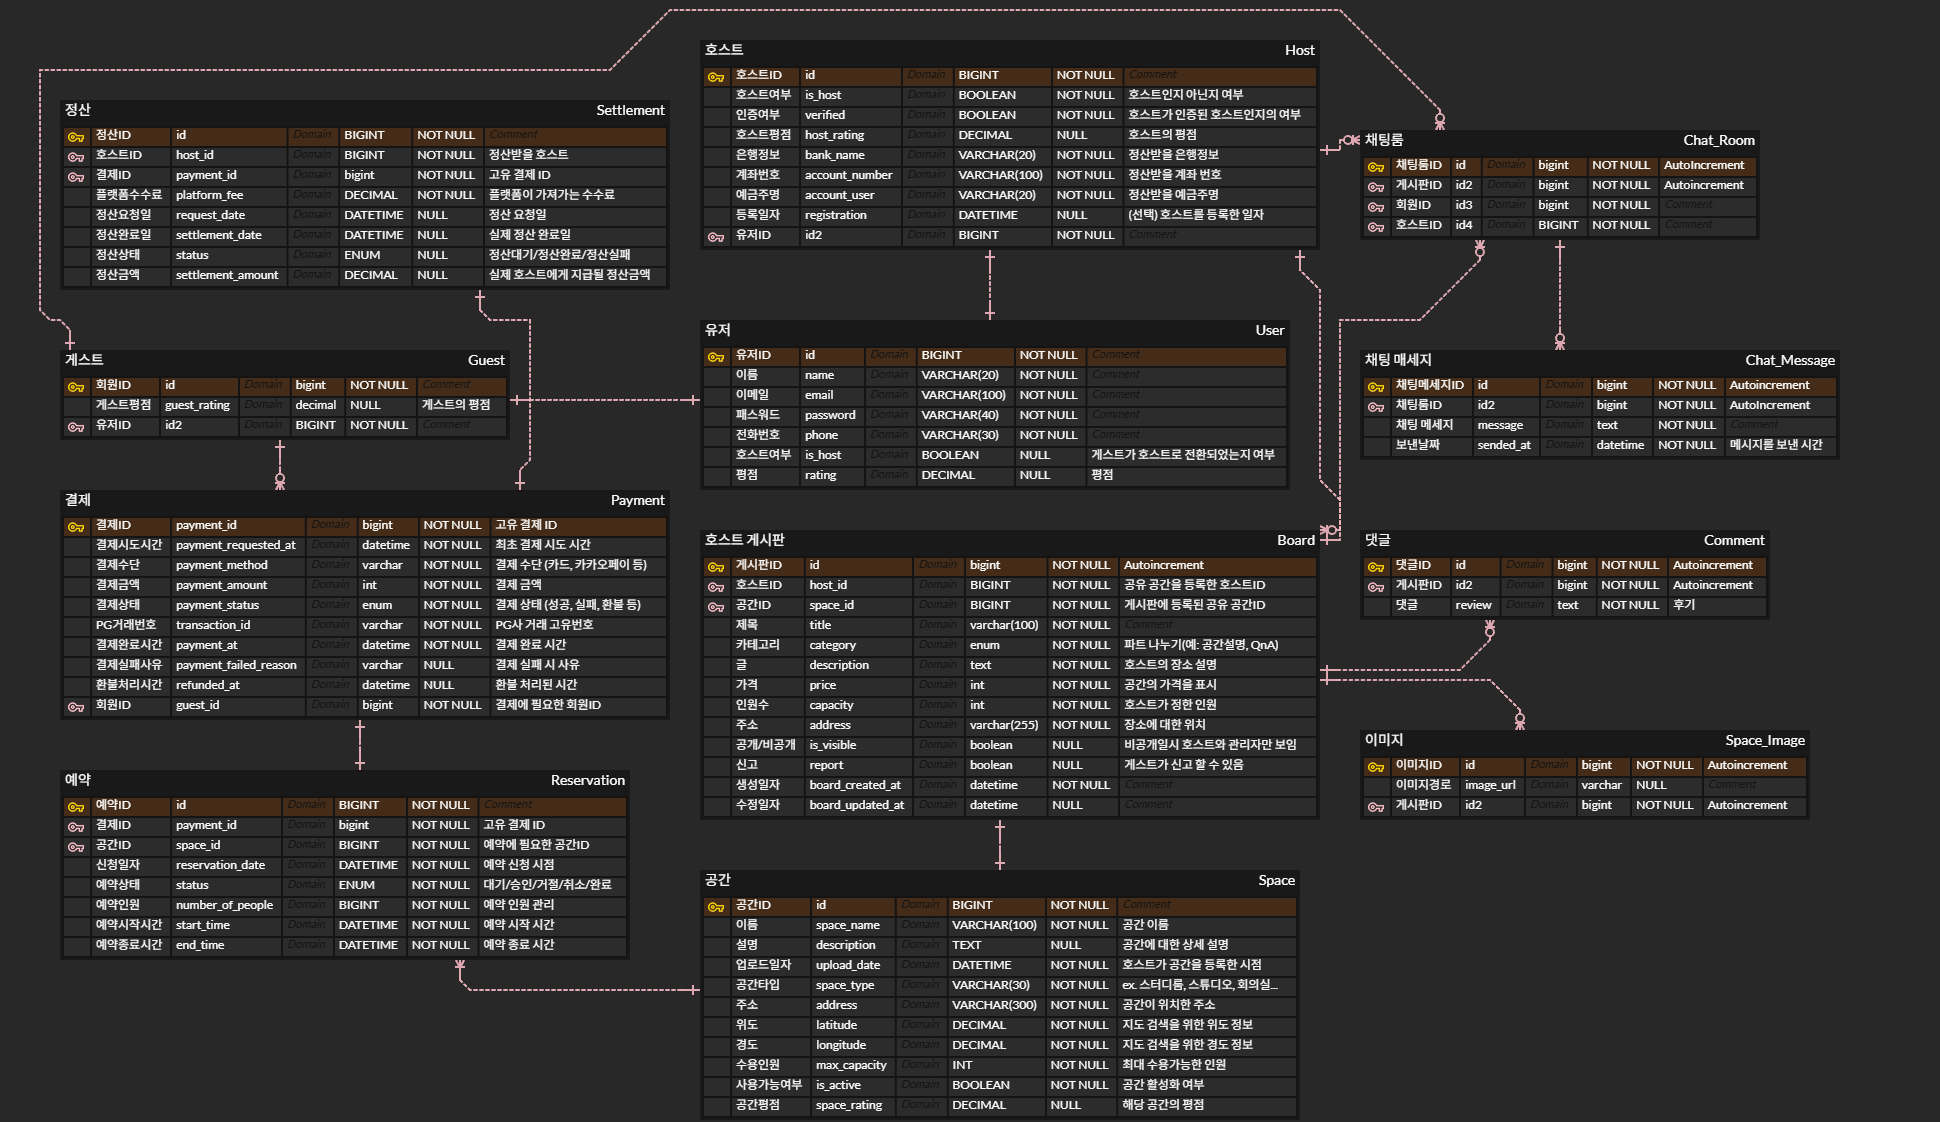
Task: Click the payment_method column name in Payment table
Action: (221, 565)
